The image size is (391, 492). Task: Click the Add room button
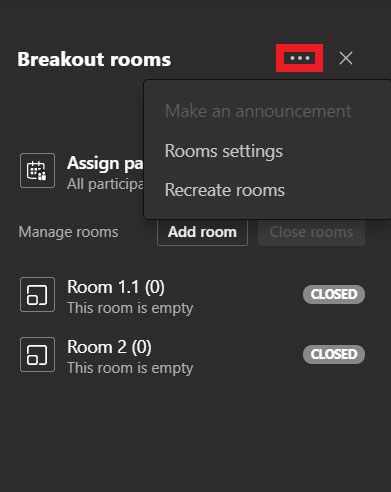coord(202,232)
